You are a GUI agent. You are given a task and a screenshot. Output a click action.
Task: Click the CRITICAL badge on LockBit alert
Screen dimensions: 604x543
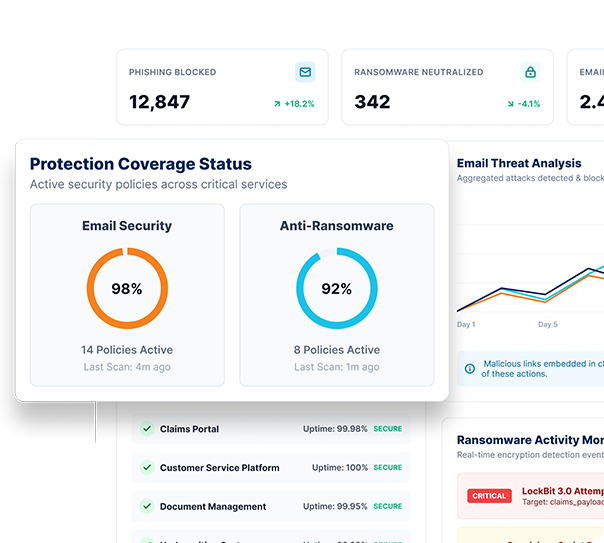click(489, 496)
